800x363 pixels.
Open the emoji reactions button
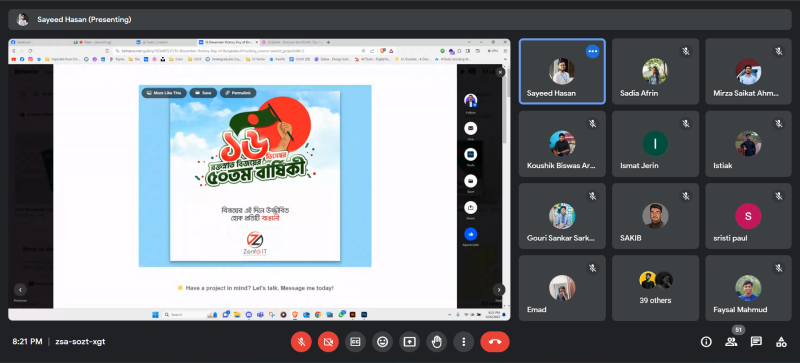382,342
